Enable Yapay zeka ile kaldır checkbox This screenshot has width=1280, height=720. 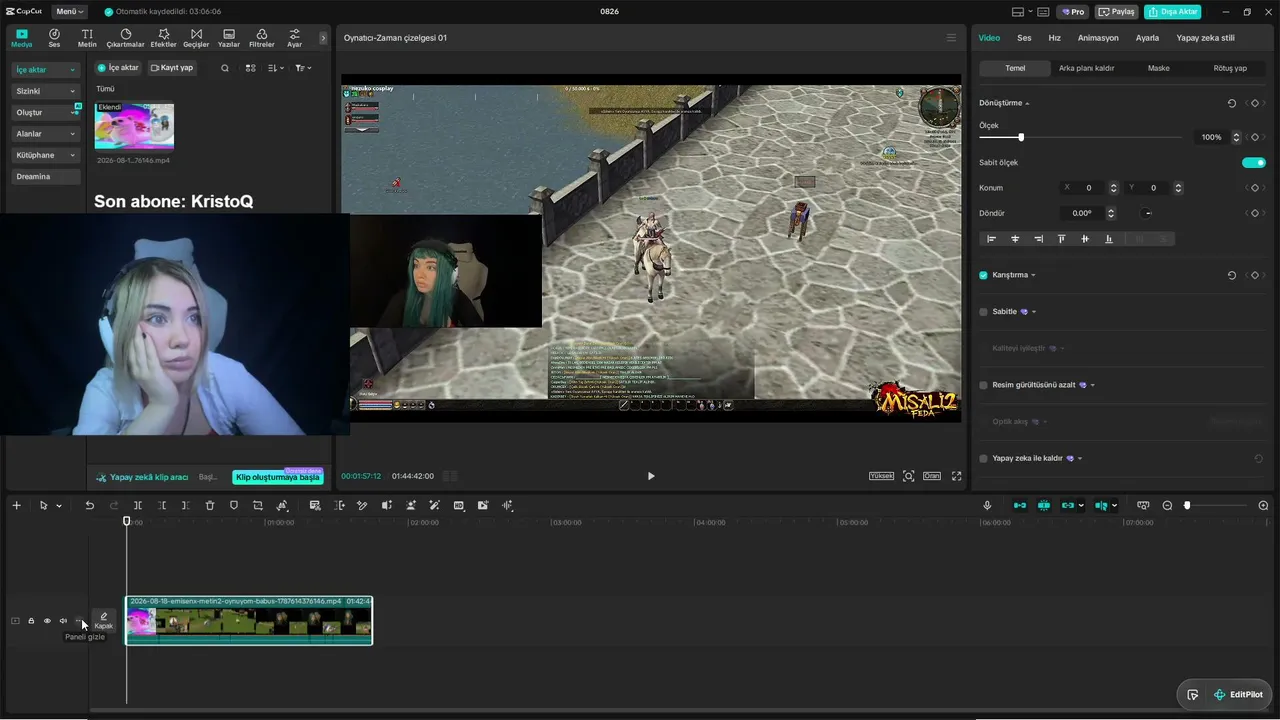[983, 458]
